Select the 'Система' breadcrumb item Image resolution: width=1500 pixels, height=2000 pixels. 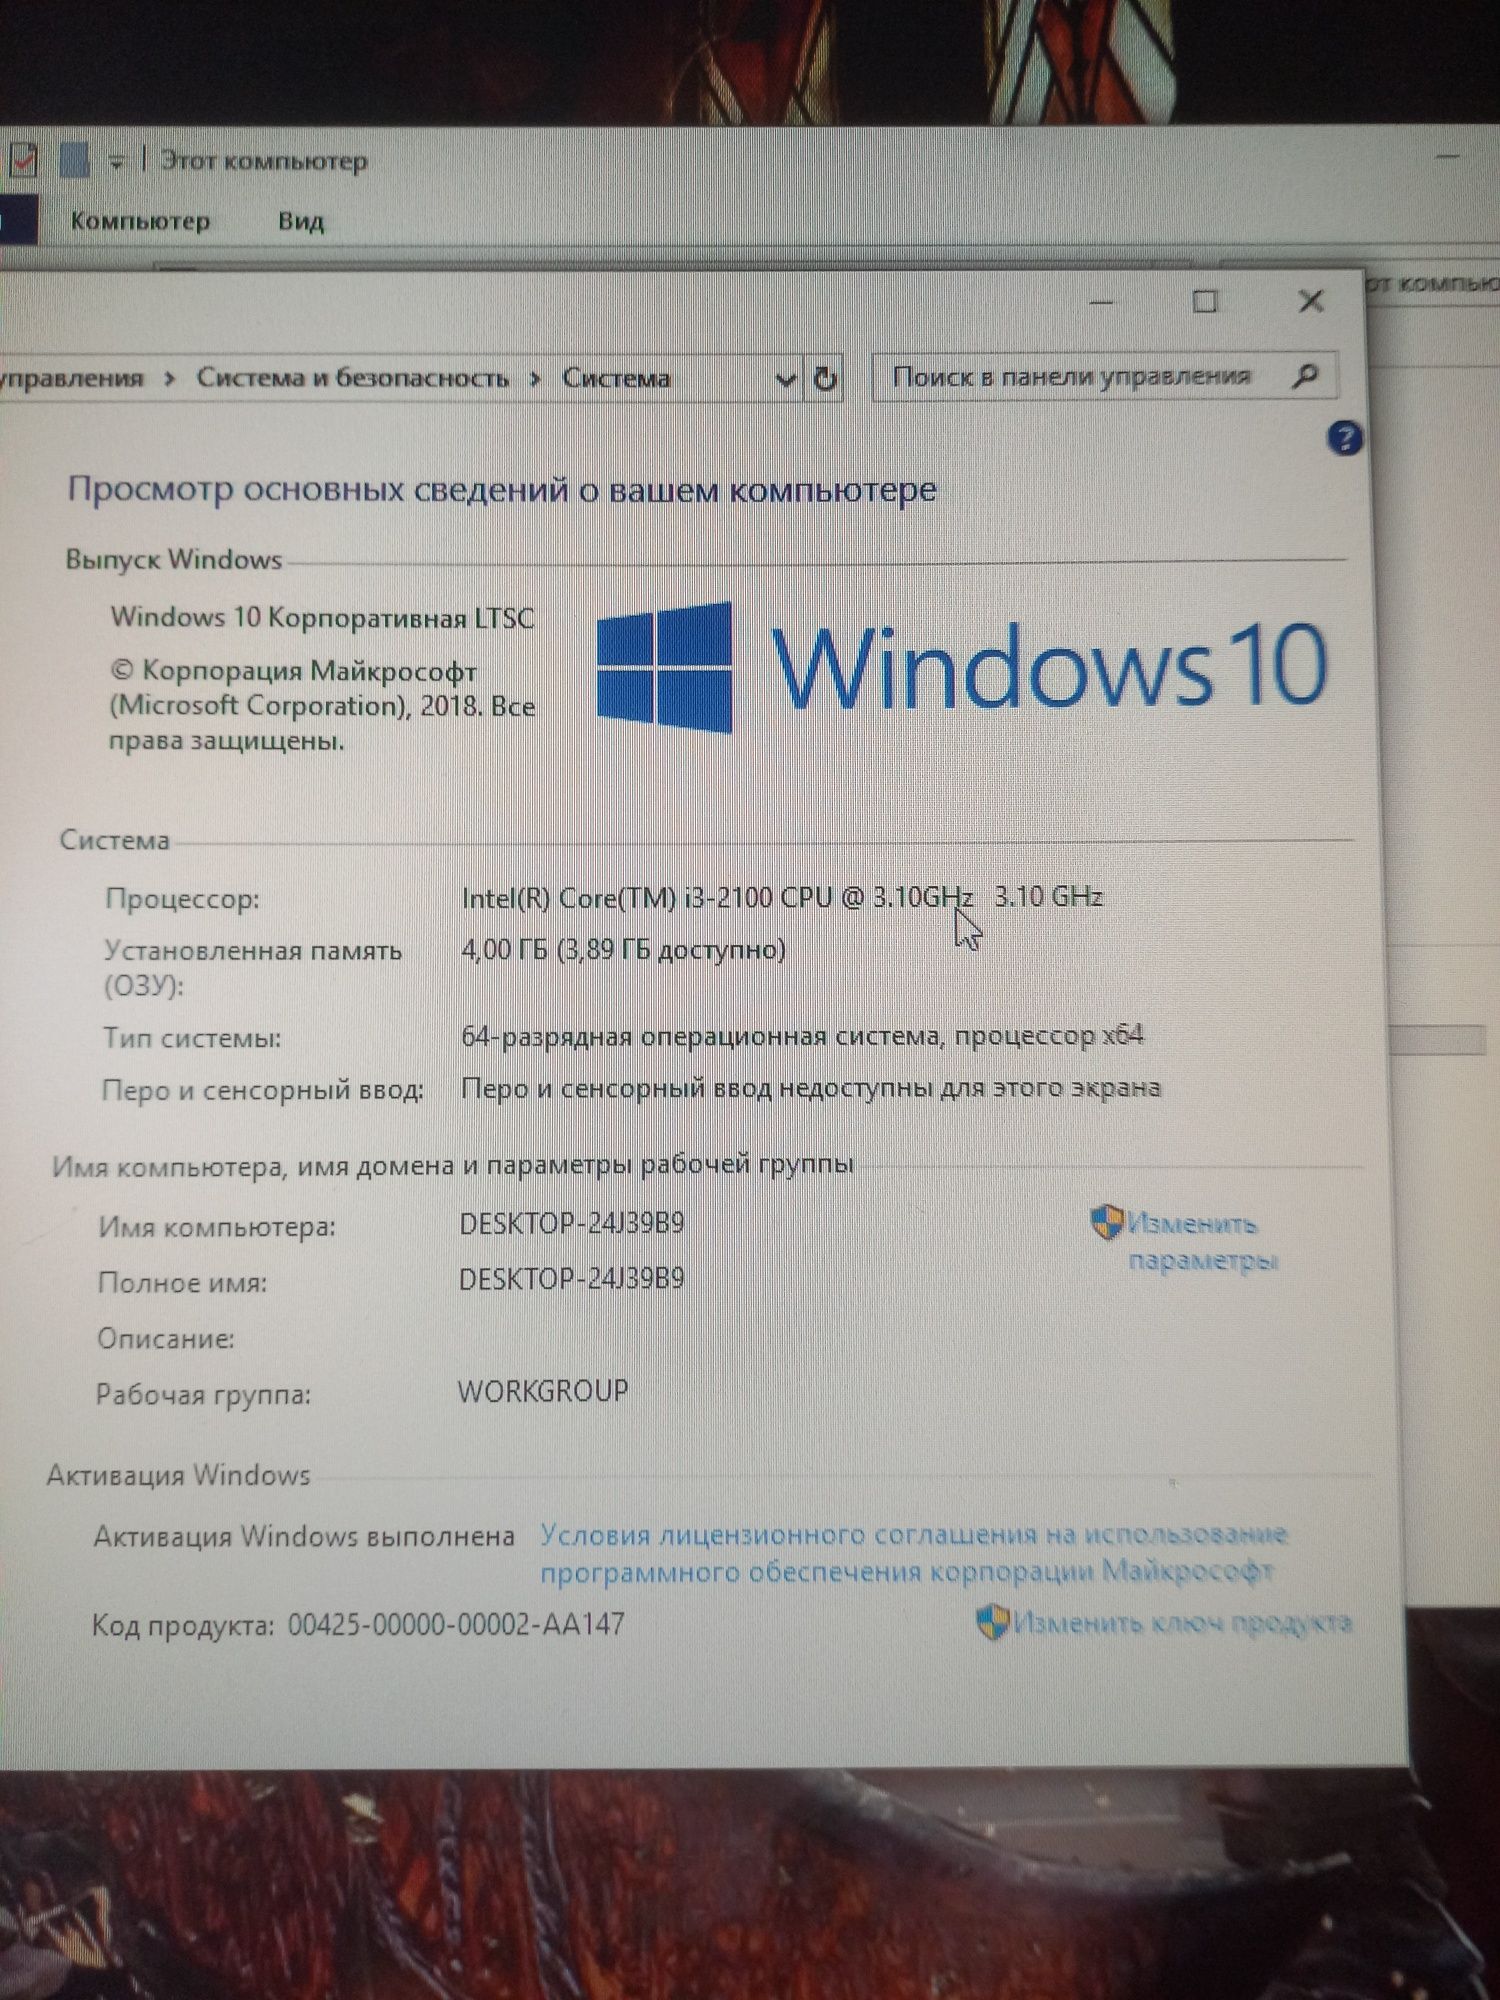coord(615,378)
